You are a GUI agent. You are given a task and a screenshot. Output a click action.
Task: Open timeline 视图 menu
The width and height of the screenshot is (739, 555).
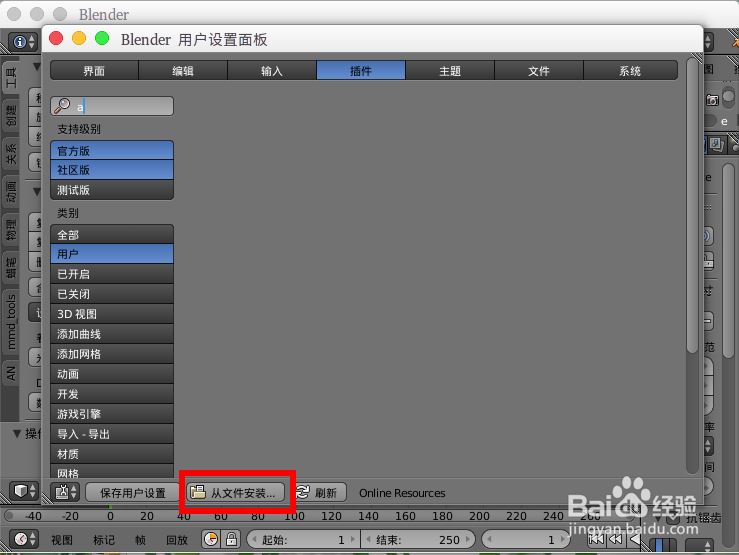(x=62, y=539)
